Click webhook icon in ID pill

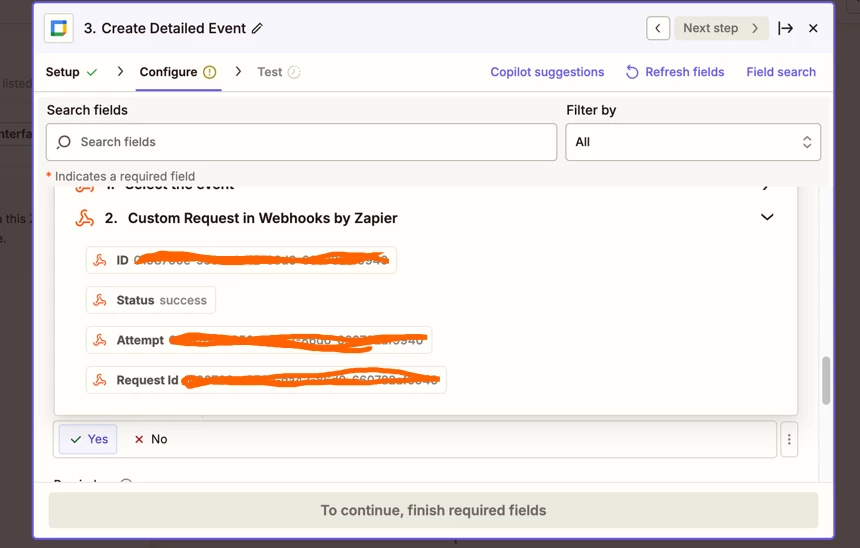pyautogui.click(x=100, y=260)
